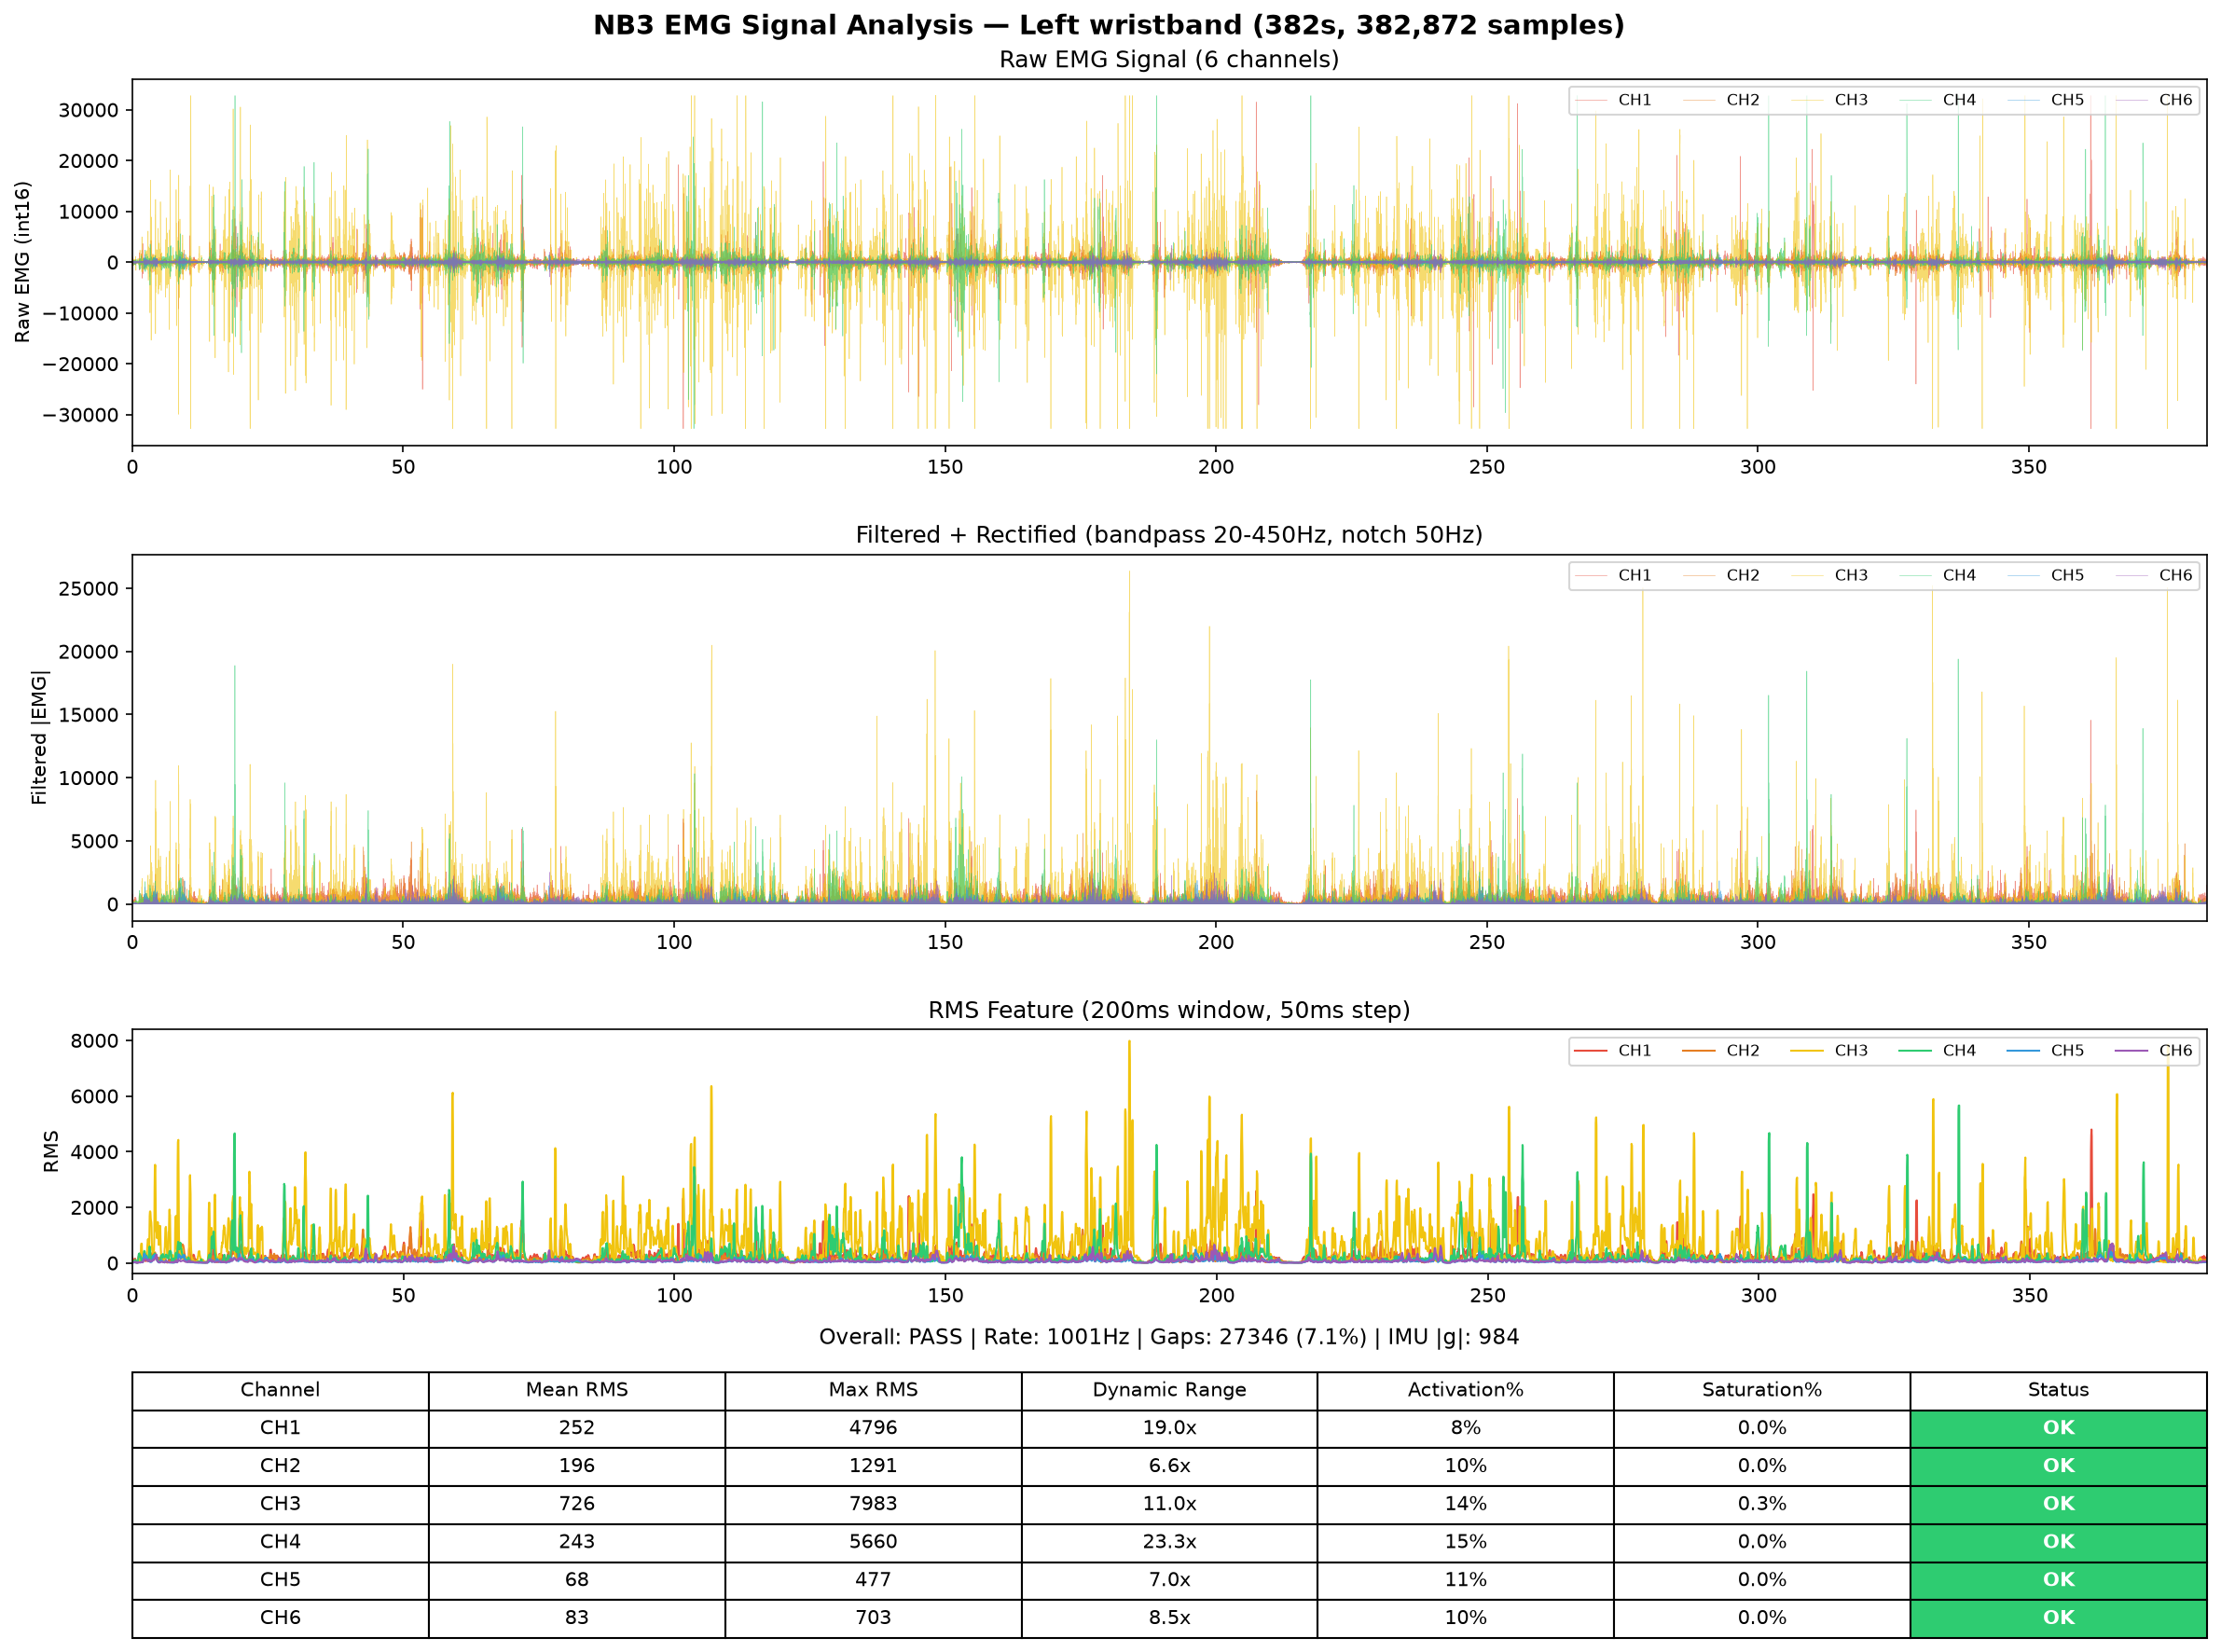Click Max RMS value 703 for CH6
2221x1652 pixels.
pyautogui.click(x=873, y=1618)
